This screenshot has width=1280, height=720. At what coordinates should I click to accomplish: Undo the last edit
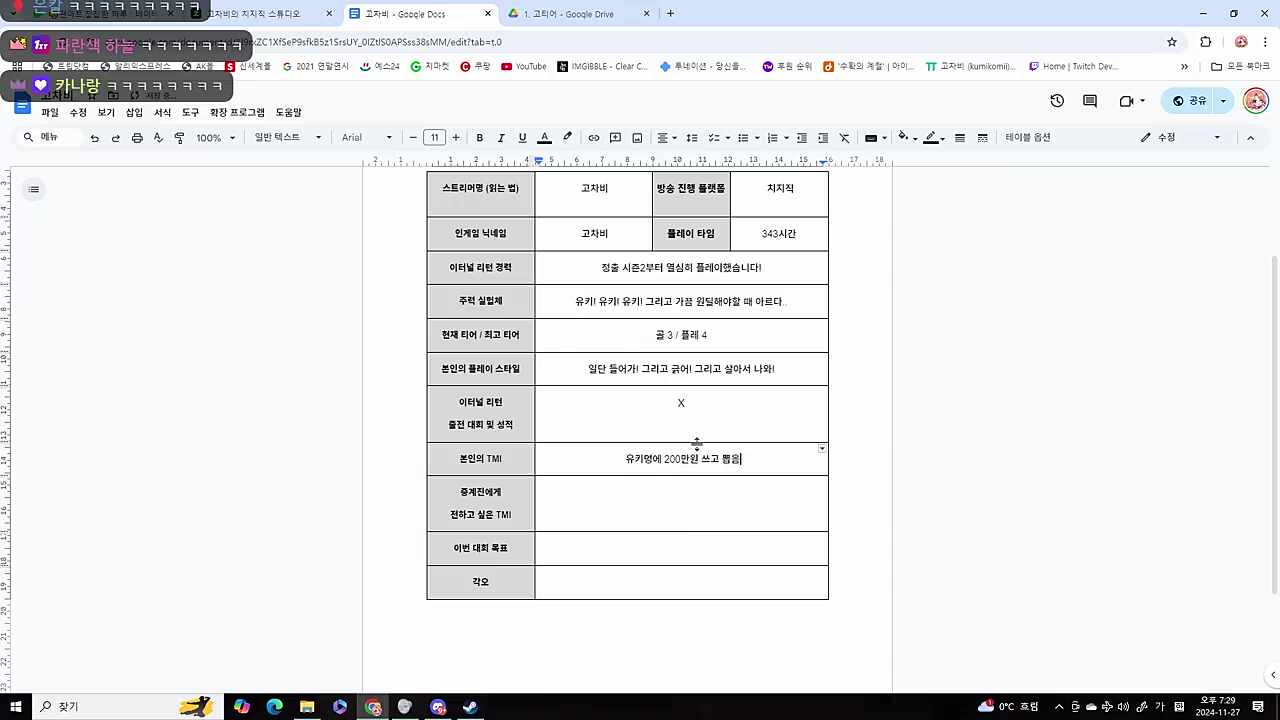pyautogui.click(x=94, y=138)
